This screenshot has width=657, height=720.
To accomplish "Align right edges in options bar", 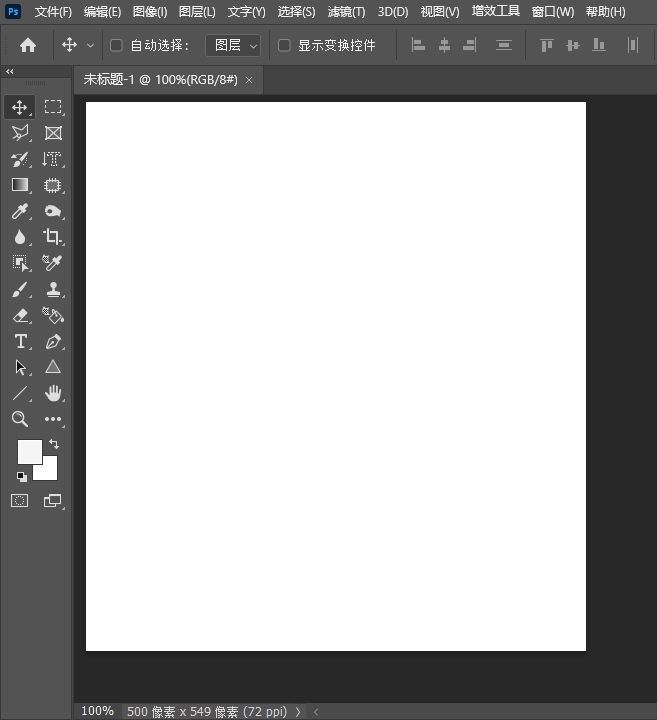I will 470,45.
